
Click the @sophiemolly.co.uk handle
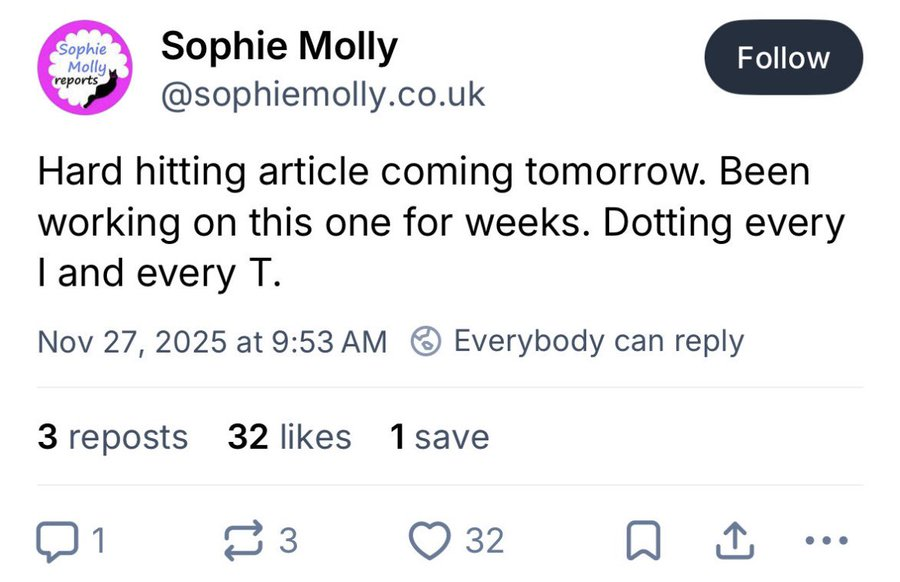click(322, 95)
